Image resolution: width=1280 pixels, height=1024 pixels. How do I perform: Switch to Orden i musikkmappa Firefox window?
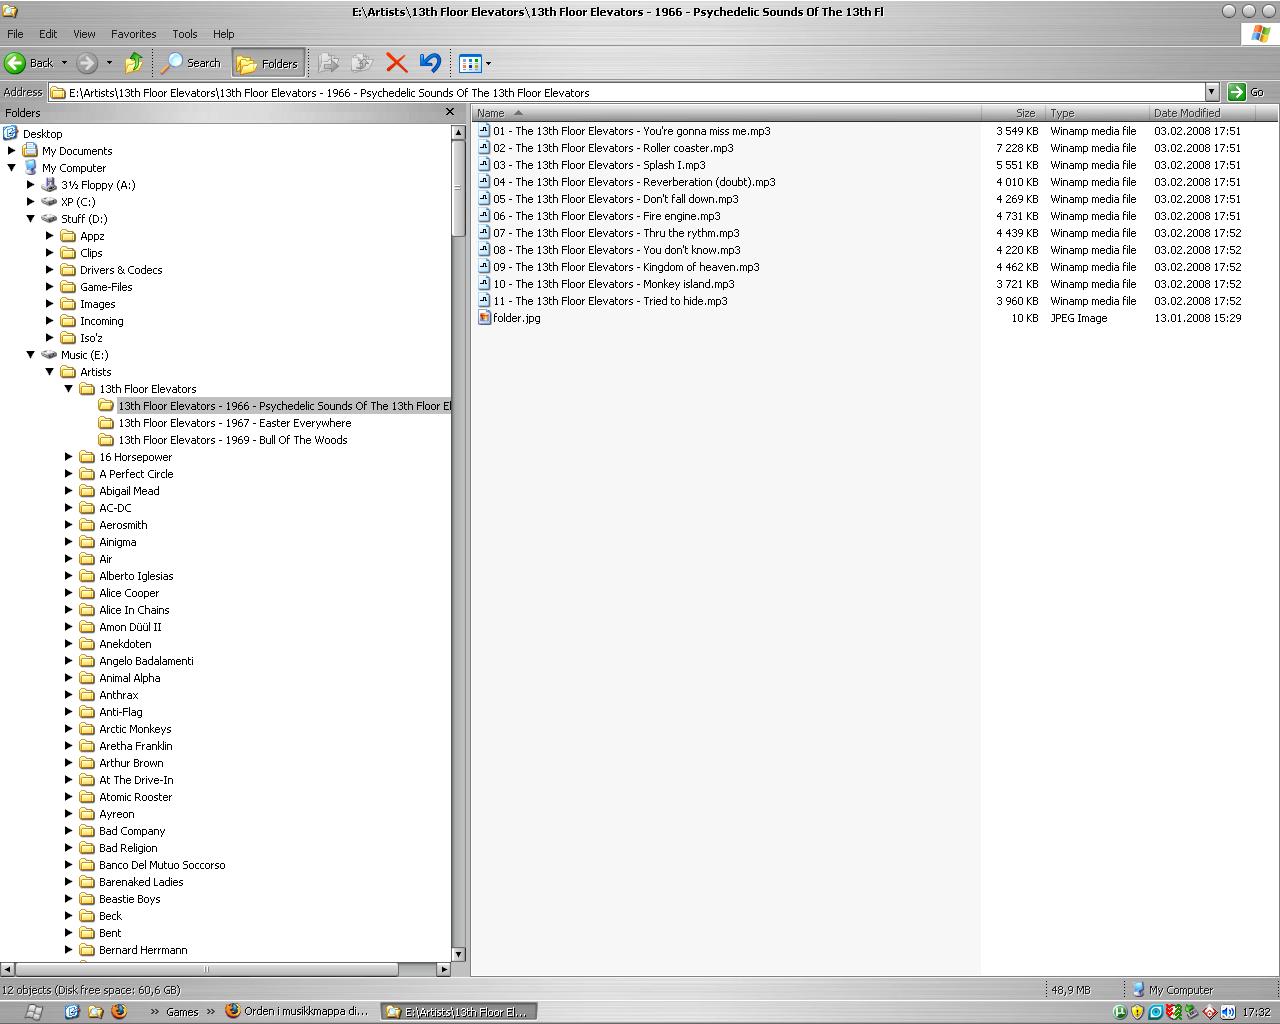pos(298,1012)
